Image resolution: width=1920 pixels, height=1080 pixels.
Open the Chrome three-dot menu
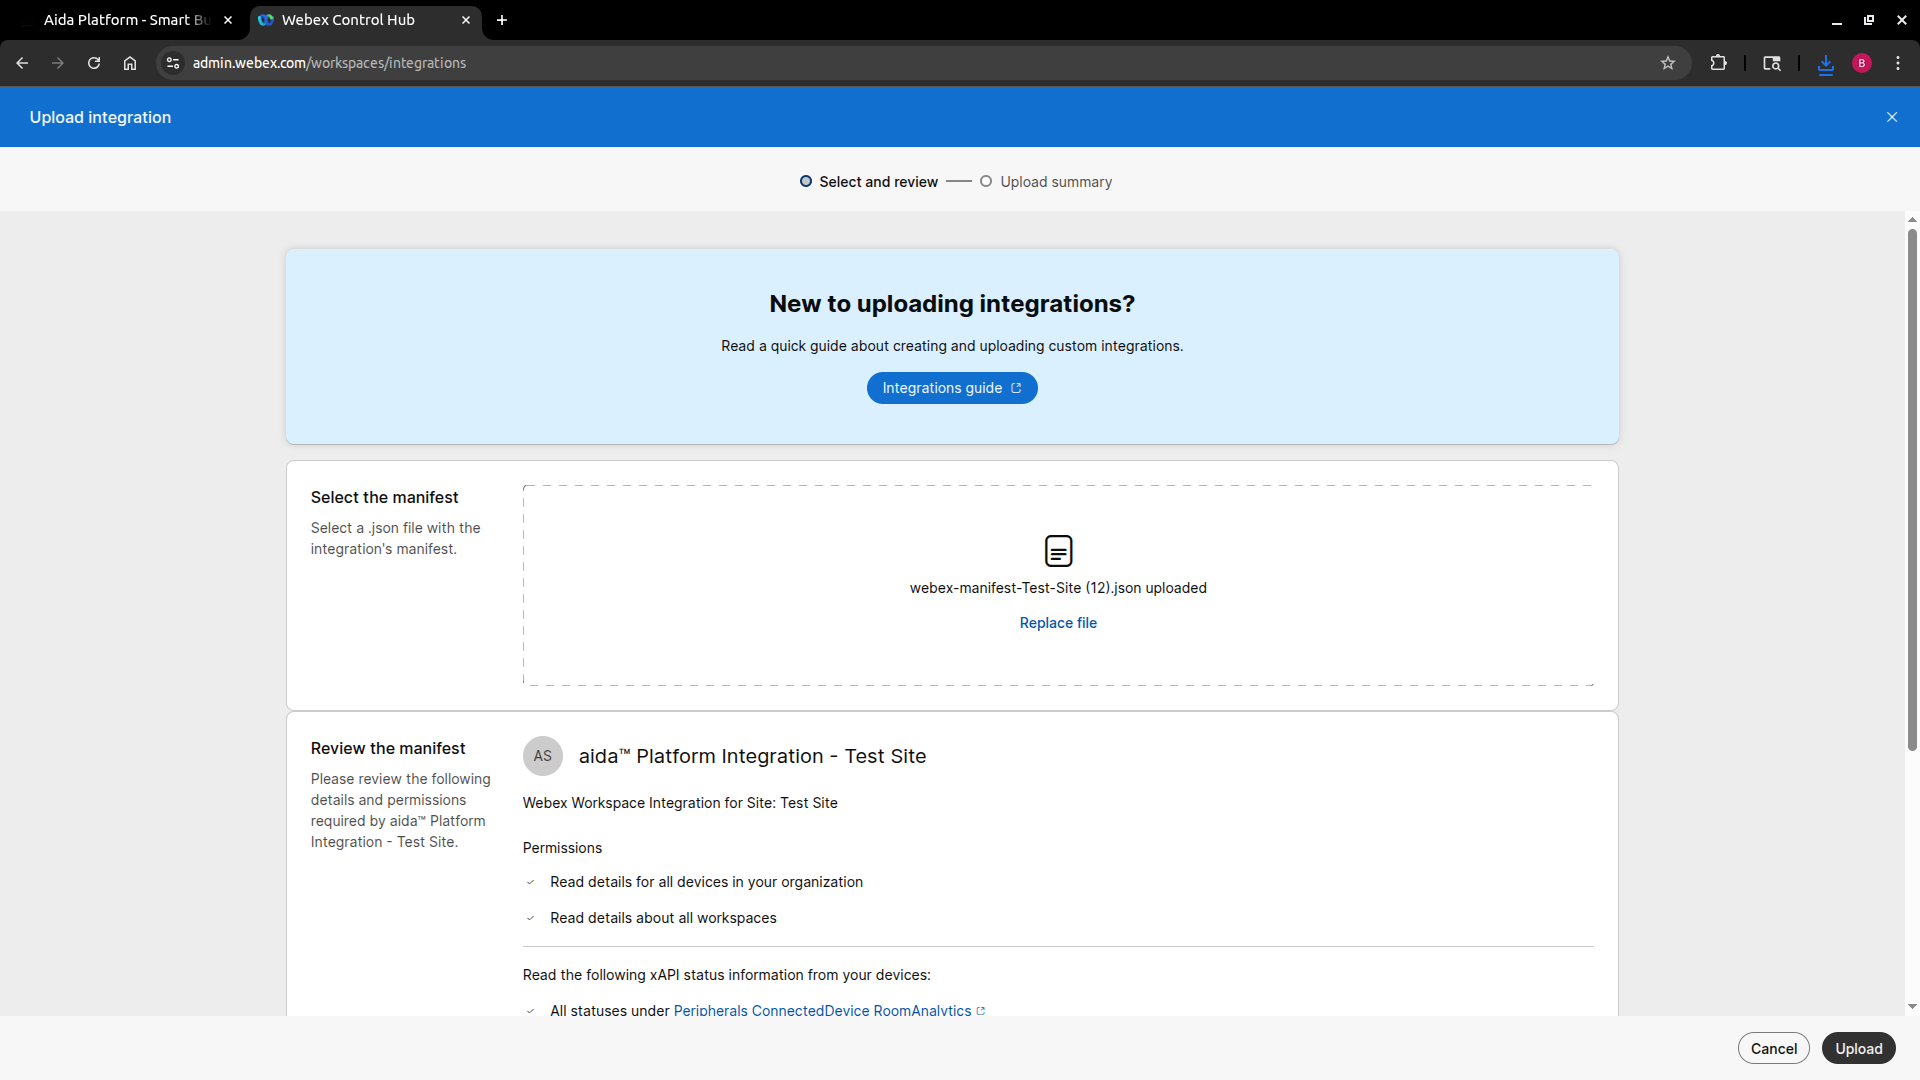(1899, 62)
